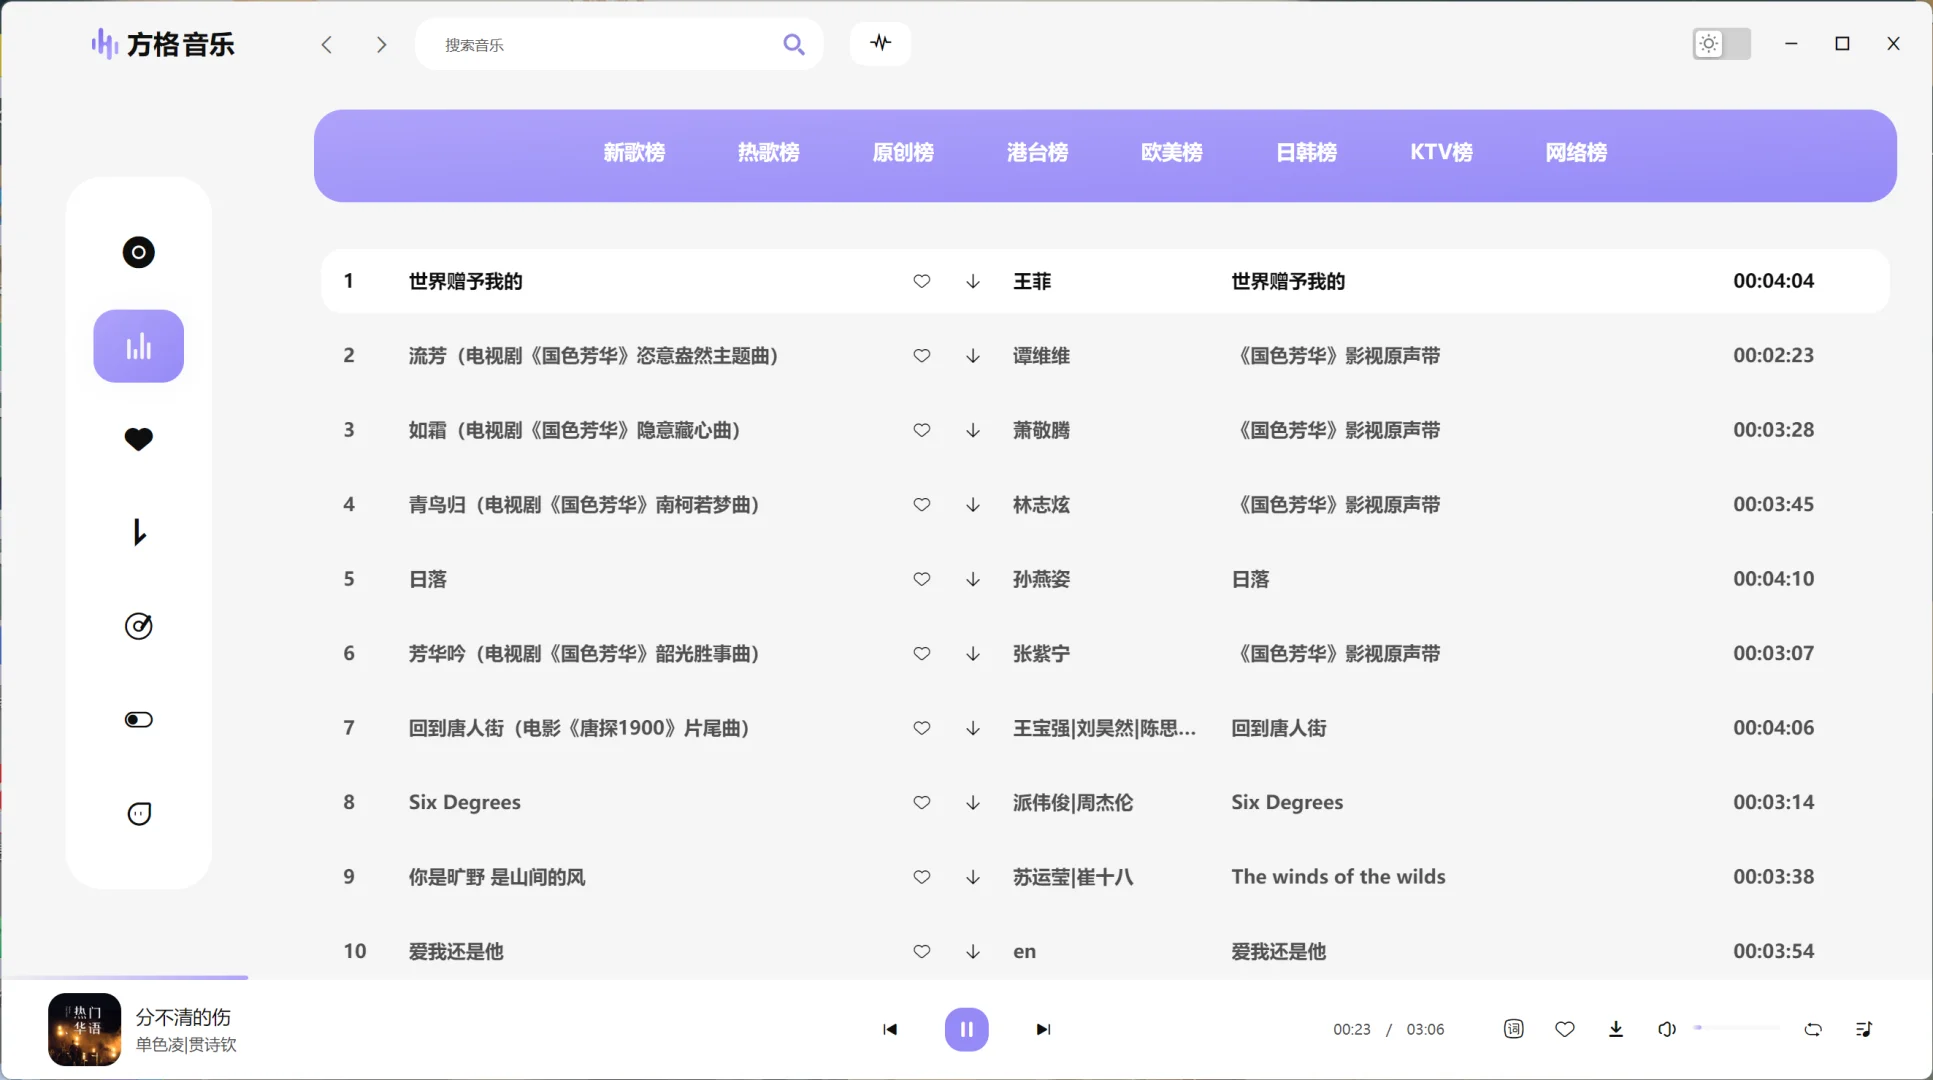Click the audio waveform icon beside search bar

(x=879, y=43)
